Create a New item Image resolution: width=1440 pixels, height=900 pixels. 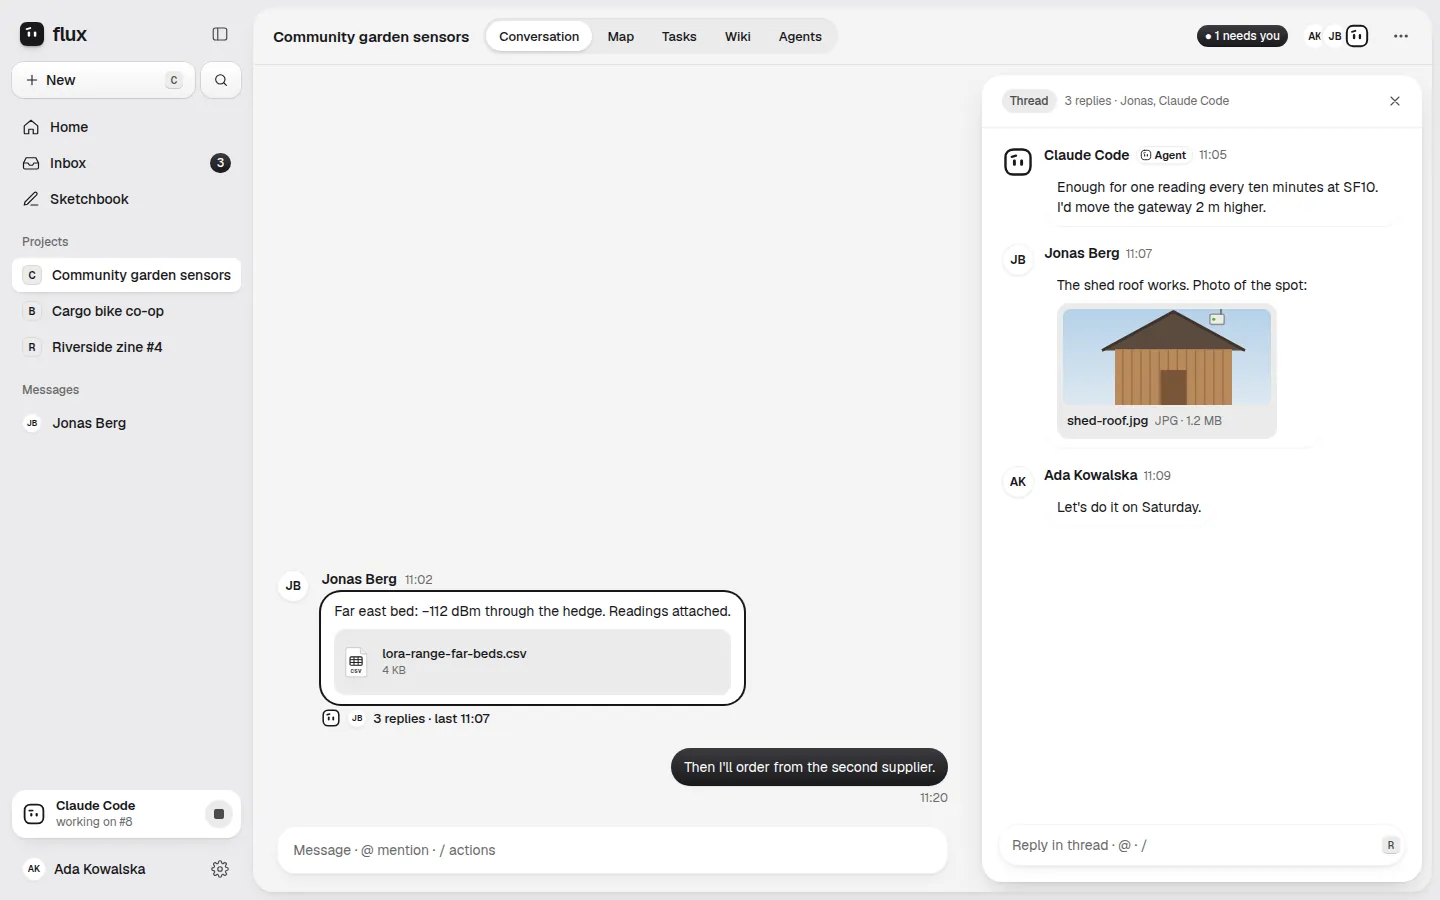coord(104,80)
